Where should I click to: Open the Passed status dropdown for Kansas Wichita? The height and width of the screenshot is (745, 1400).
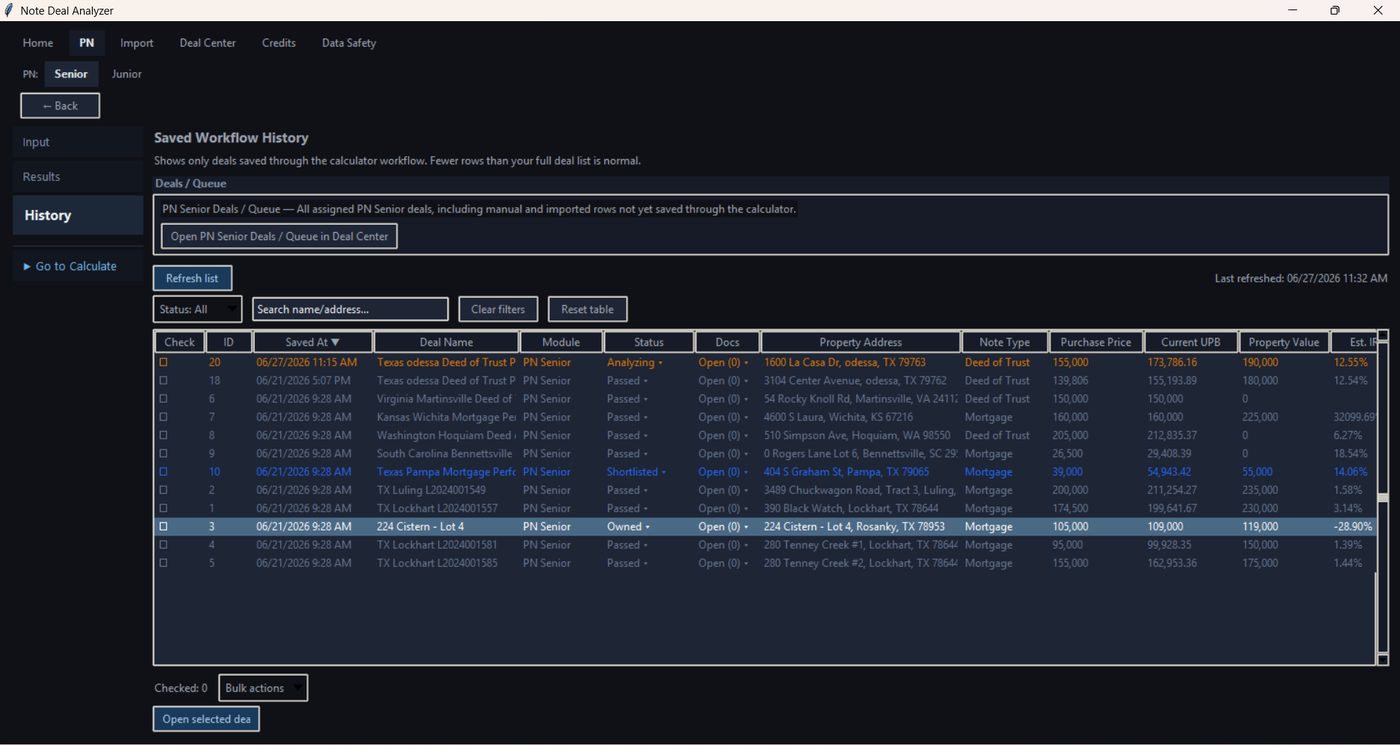tap(627, 417)
